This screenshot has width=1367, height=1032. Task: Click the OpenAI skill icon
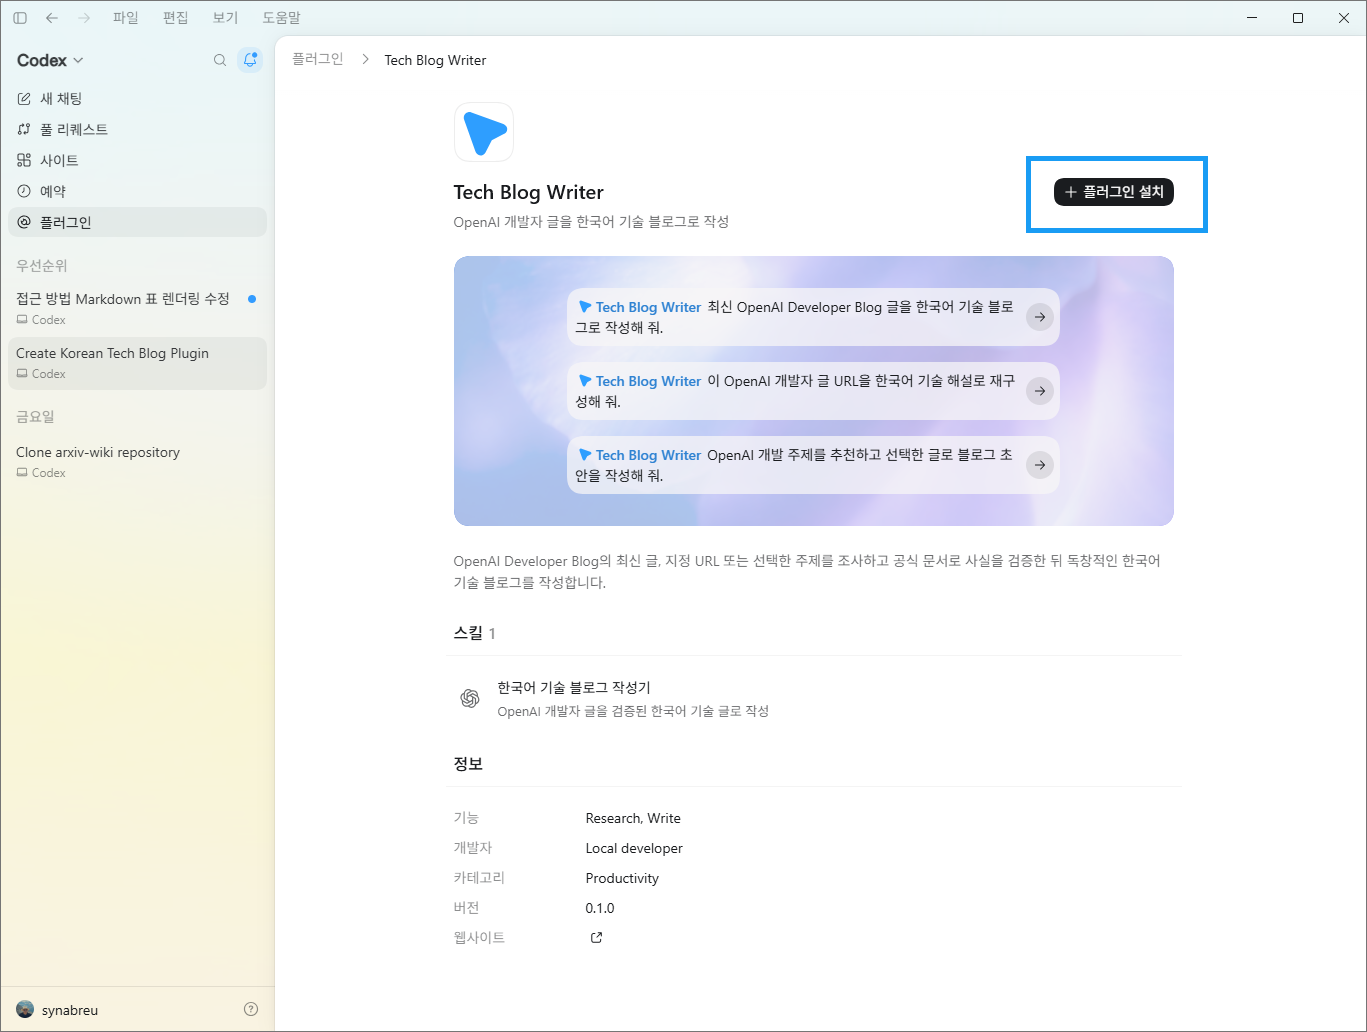(x=470, y=699)
